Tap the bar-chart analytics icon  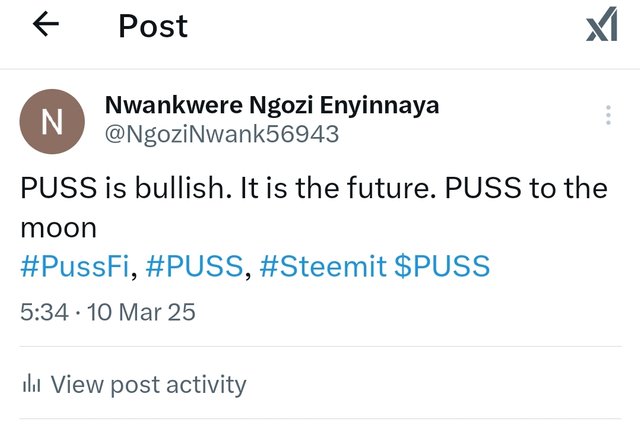[x=31, y=383]
